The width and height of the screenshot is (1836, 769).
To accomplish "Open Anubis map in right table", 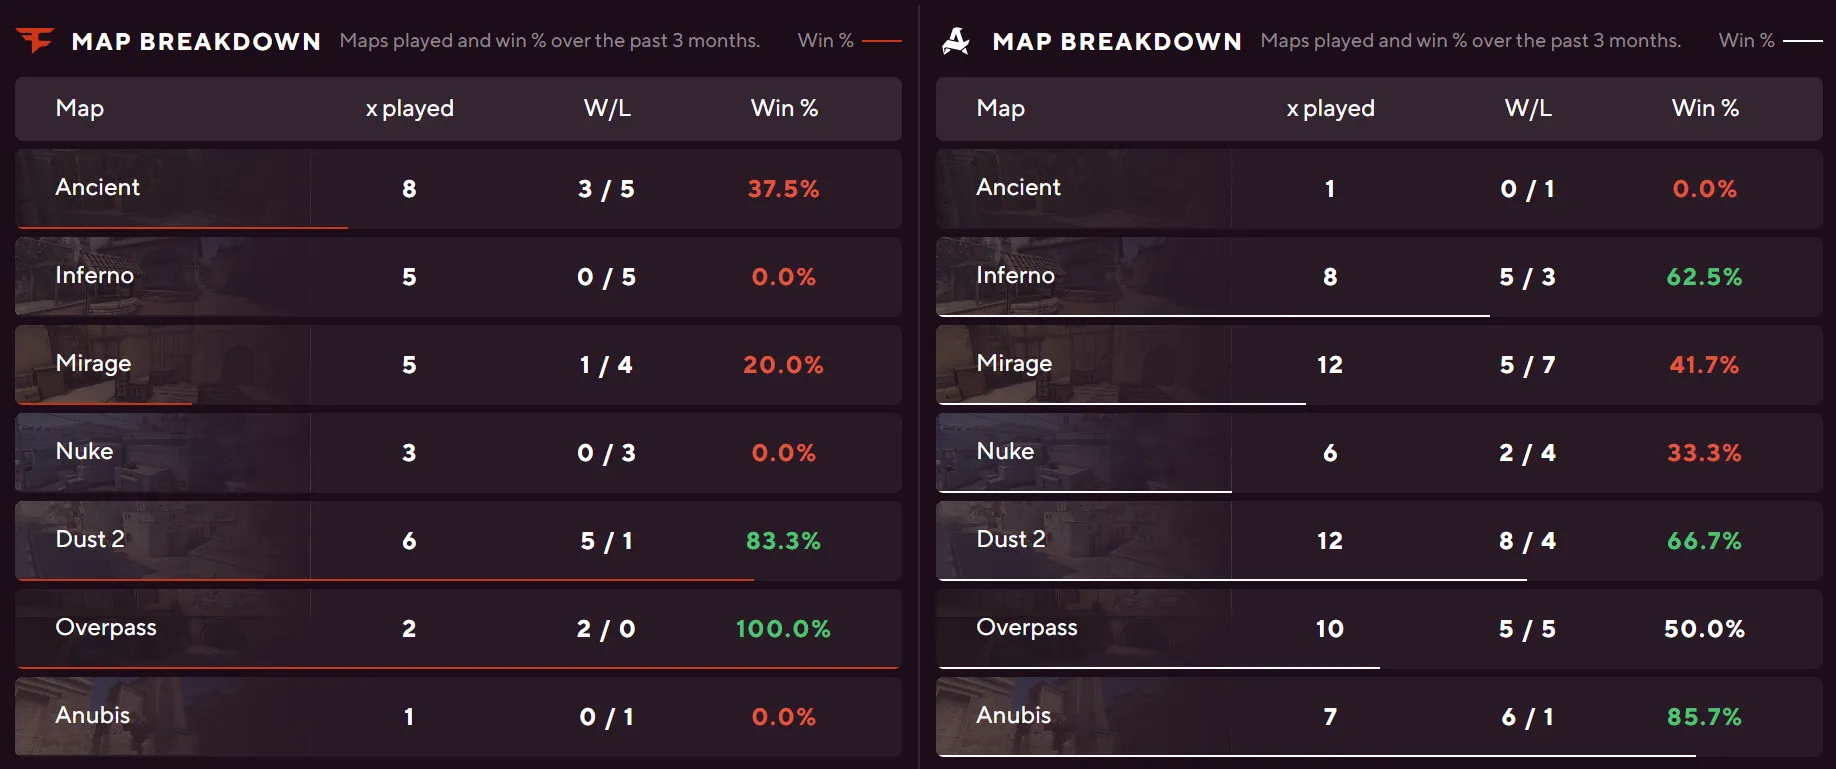I will [1014, 716].
